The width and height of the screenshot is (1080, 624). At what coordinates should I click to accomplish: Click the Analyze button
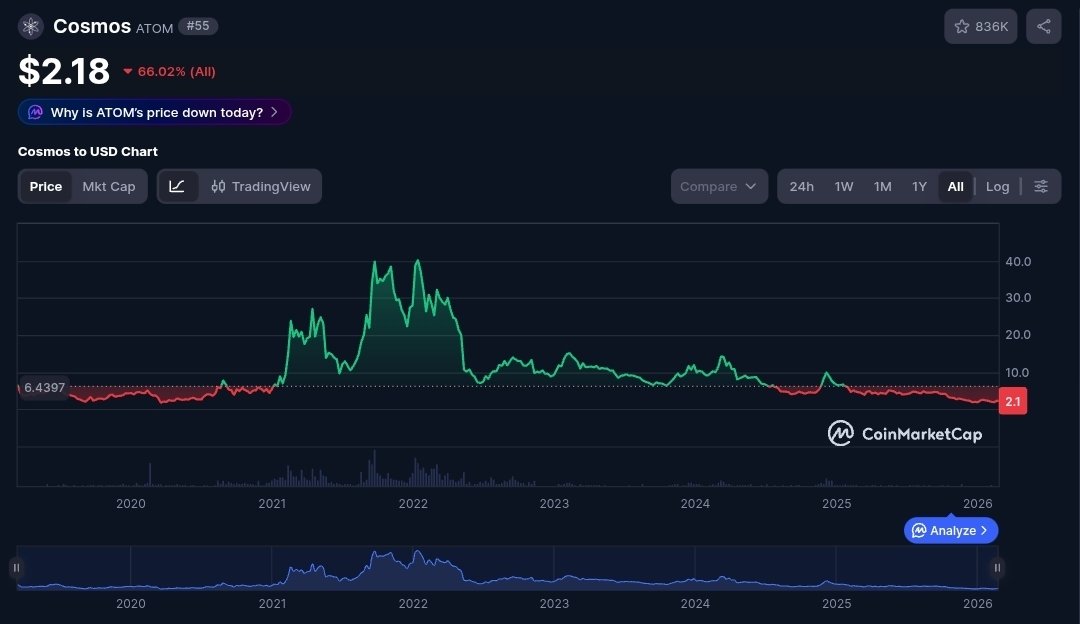click(951, 530)
